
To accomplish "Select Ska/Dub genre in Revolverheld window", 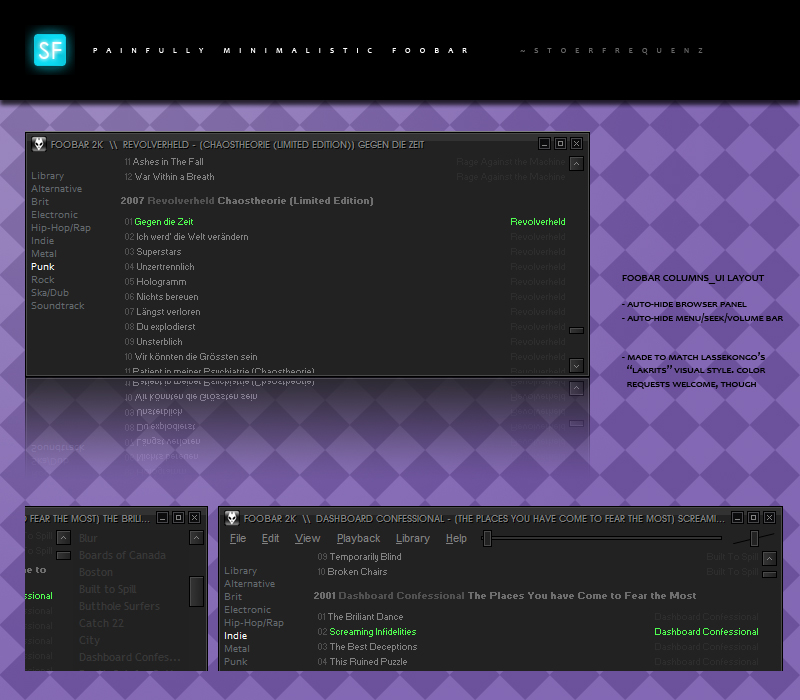I will [x=50, y=293].
